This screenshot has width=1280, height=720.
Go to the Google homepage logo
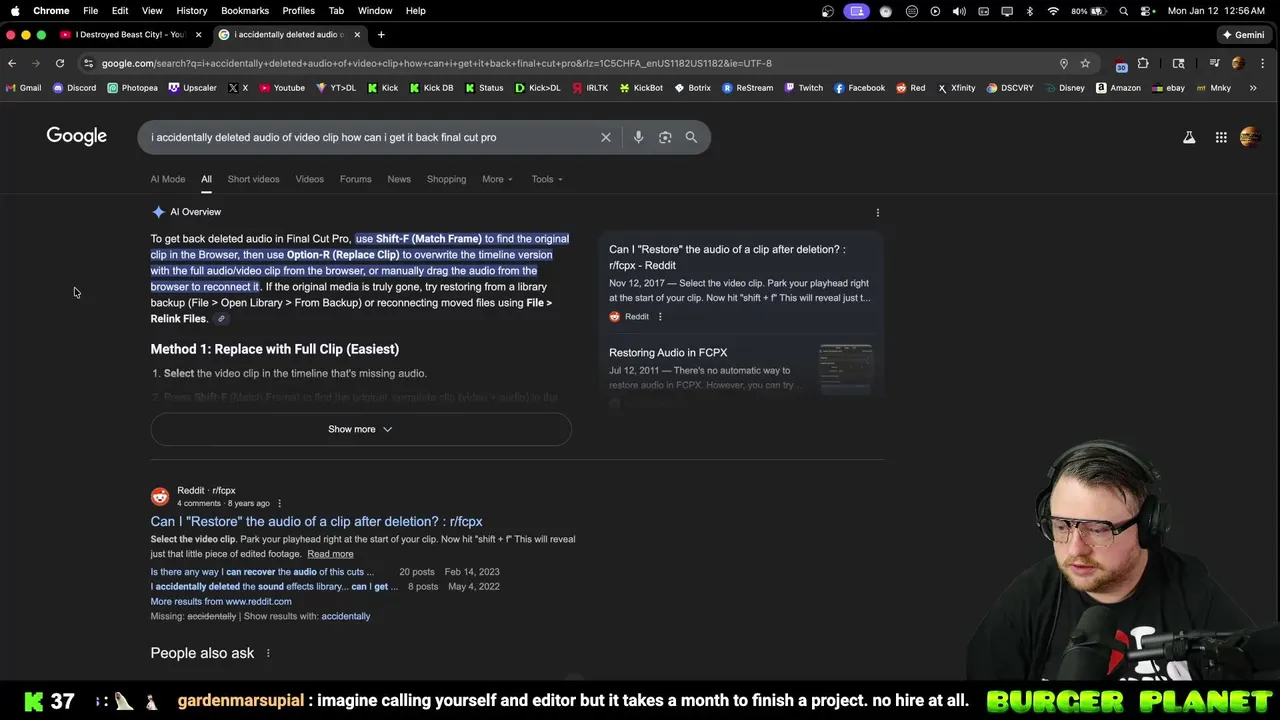[76, 136]
